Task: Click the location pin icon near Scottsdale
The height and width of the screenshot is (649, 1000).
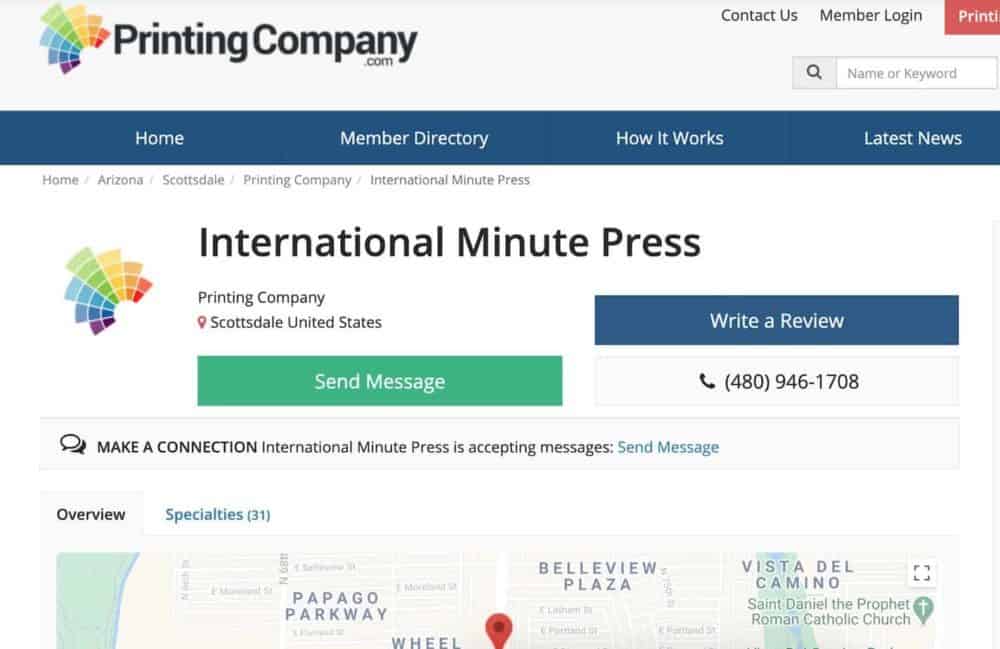Action: click(x=204, y=322)
